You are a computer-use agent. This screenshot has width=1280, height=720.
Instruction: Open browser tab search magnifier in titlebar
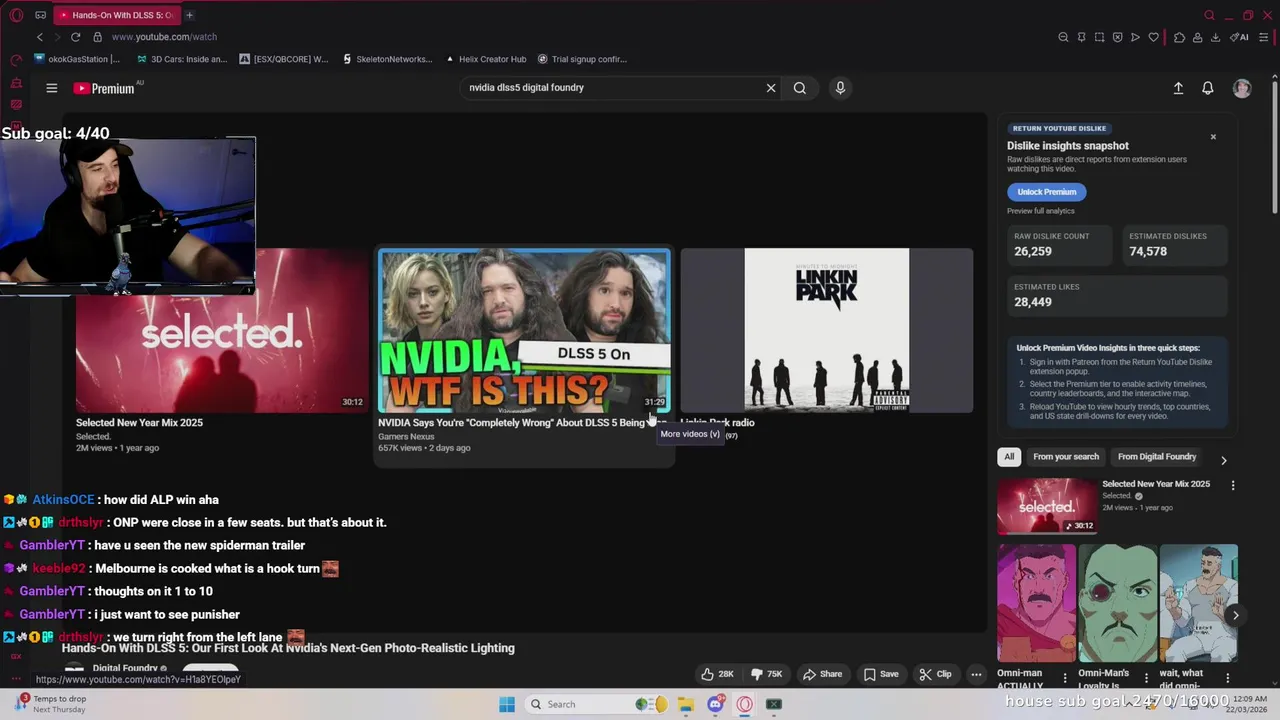(1209, 15)
